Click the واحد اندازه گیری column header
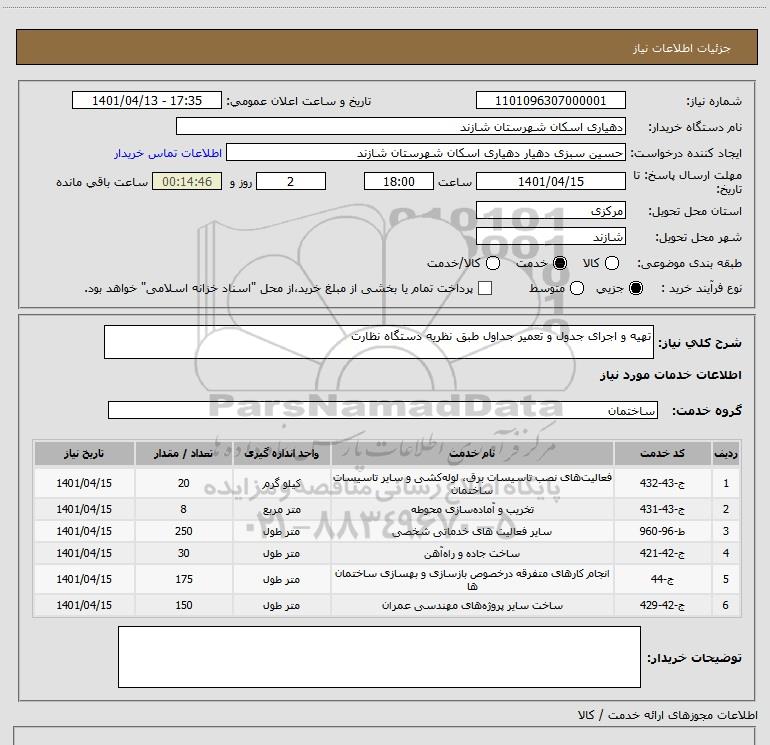Viewport: 770px width, 745px height. click(x=281, y=453)
